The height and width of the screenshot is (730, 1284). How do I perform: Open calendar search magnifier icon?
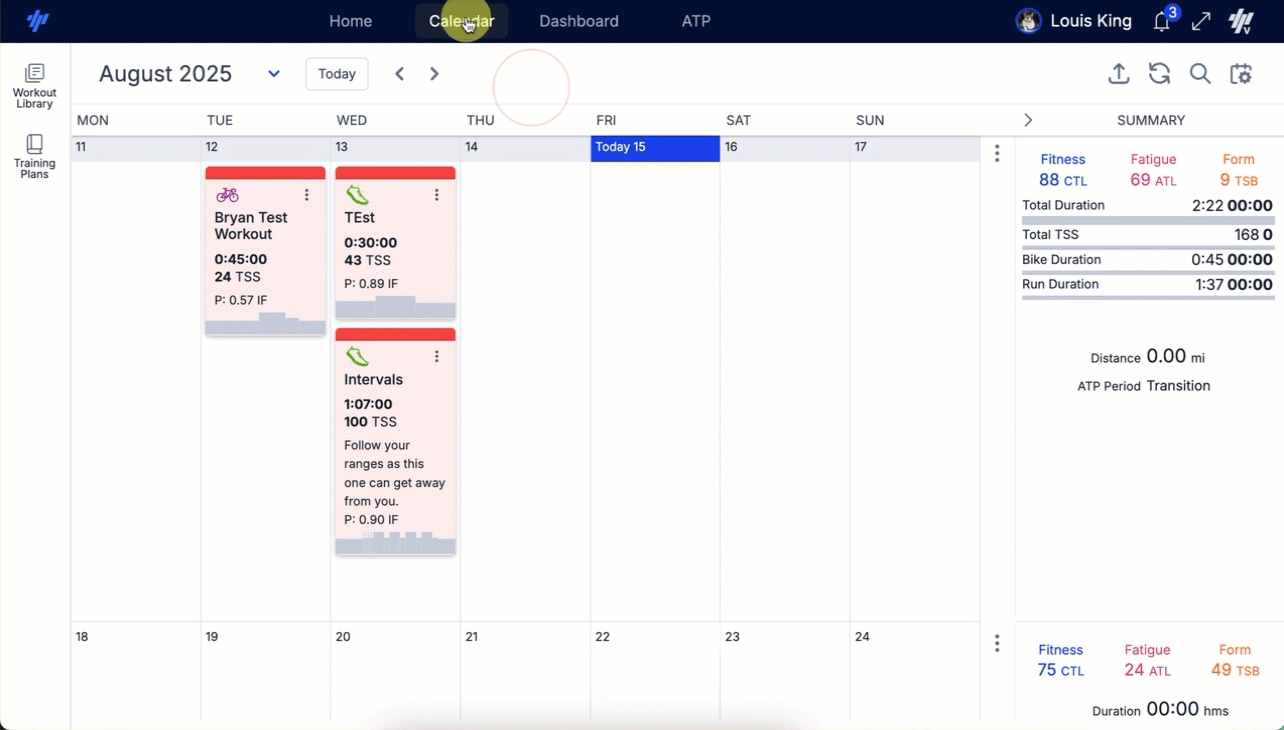click(x=1200, y=74)
